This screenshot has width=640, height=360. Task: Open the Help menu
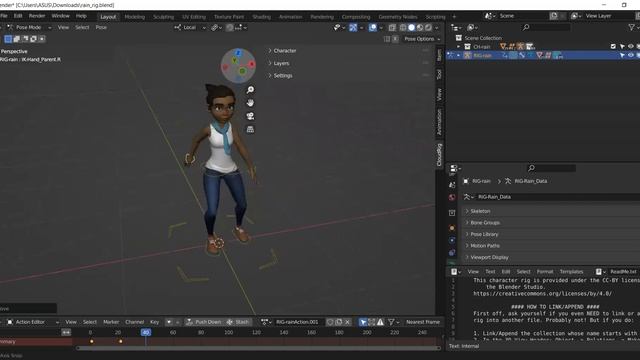[x=81, y=16]
